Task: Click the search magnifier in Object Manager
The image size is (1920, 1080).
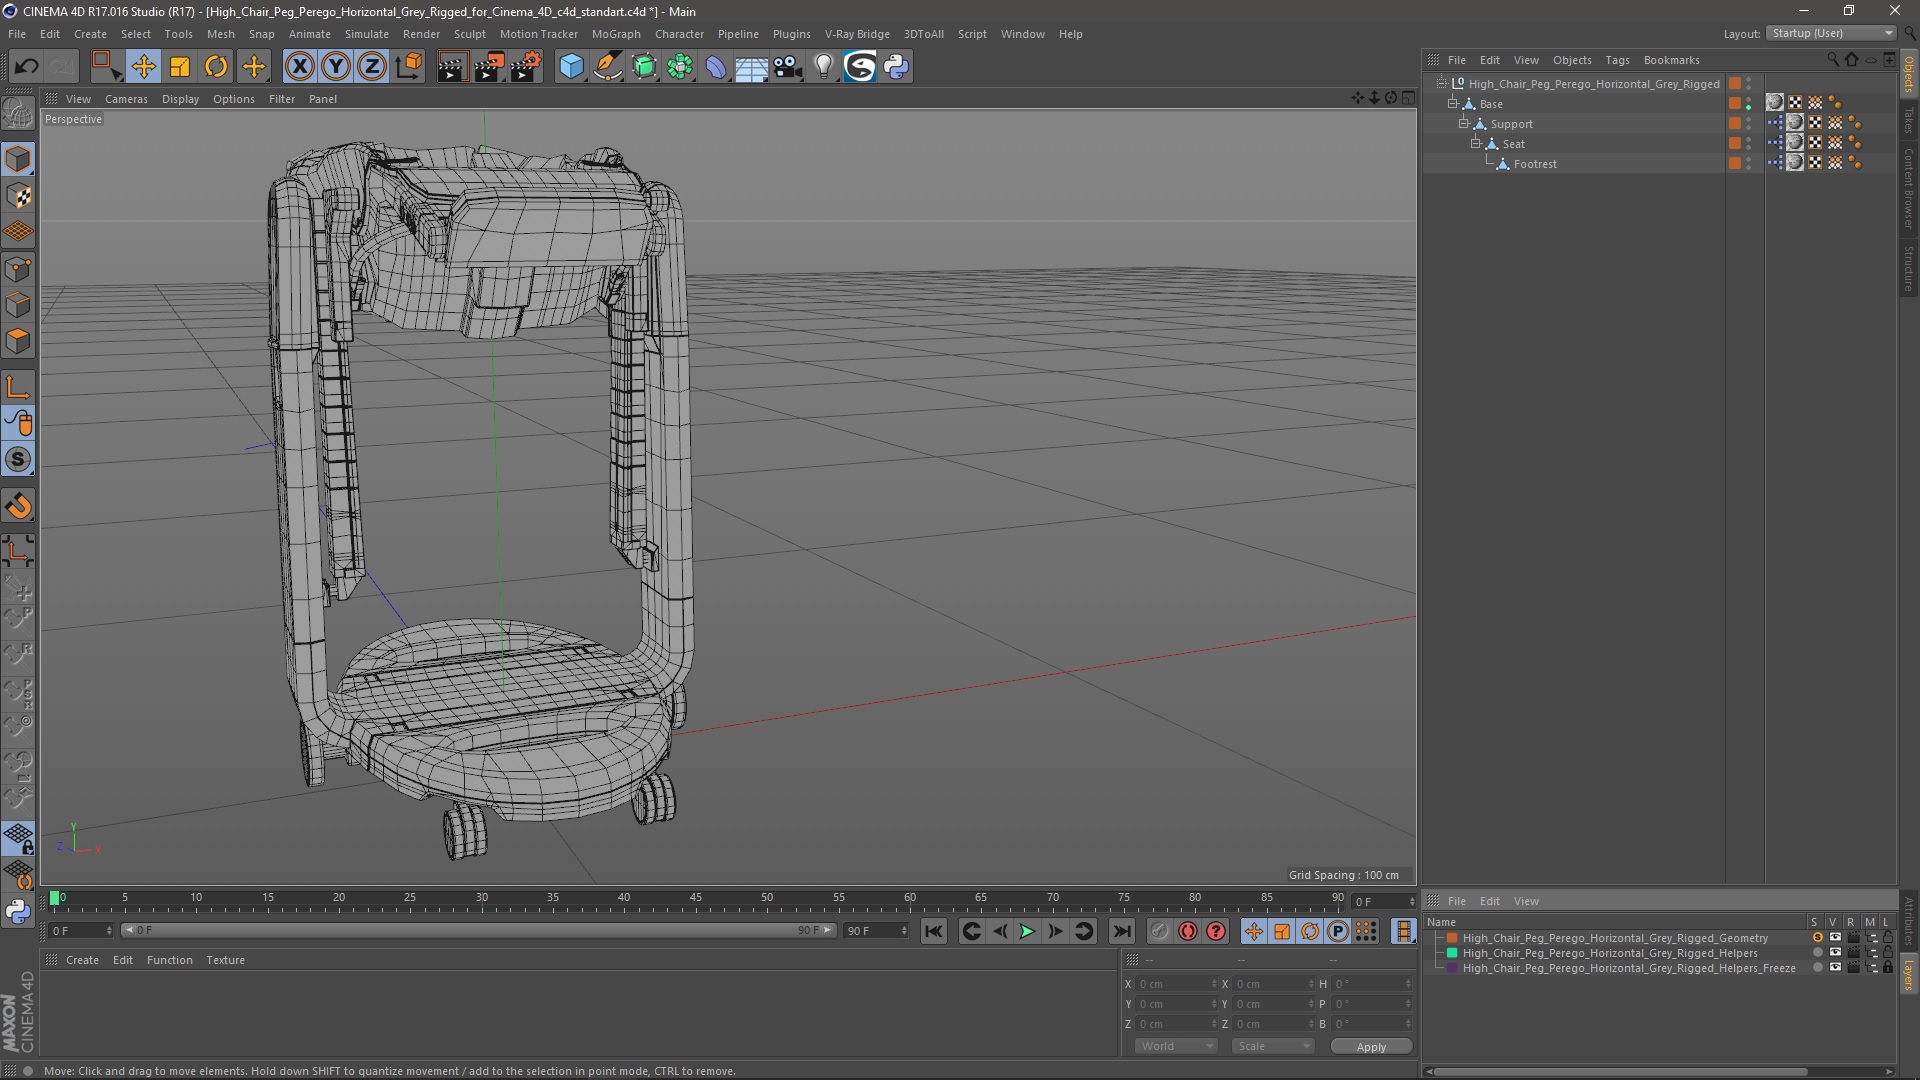Action: pyautogui.click(x=1832, y=60)
